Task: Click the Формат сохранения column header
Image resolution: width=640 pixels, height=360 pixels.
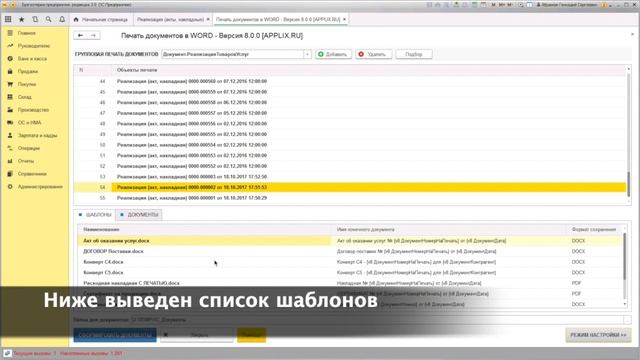Action: tap(593, 230)
